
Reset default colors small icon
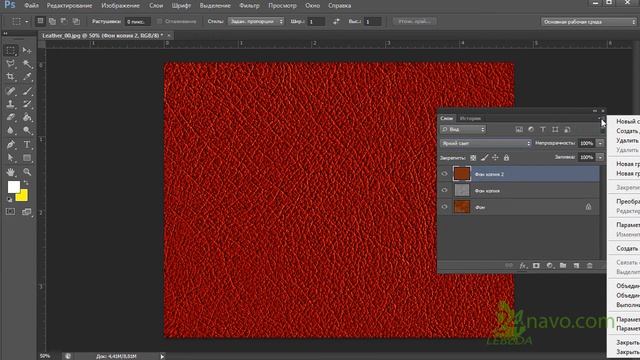click(x=9, y=199)
